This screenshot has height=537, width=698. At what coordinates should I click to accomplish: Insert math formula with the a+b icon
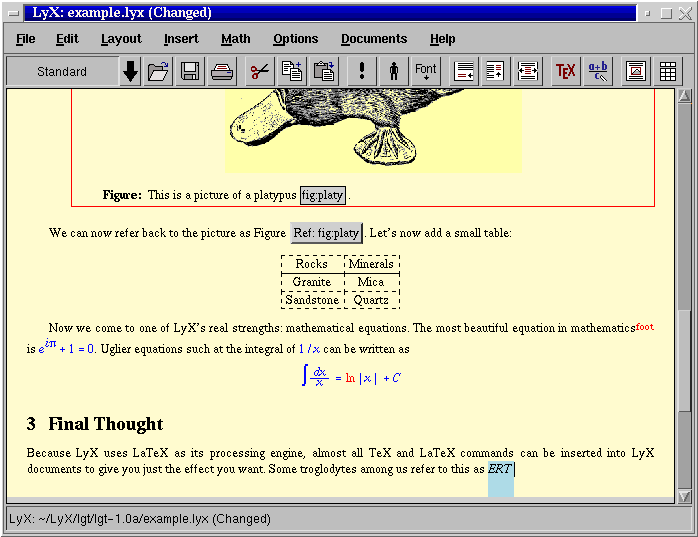(x=598, y=71)
